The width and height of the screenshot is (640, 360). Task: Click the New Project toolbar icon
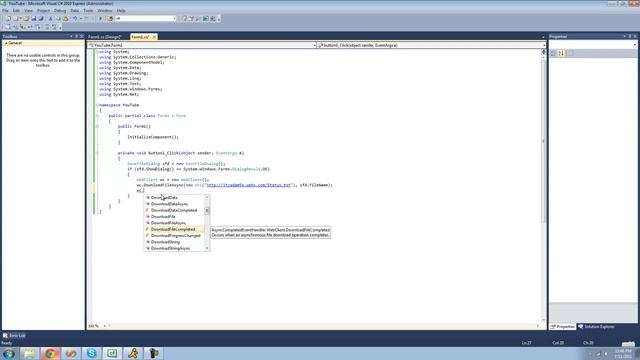[9, 18]
